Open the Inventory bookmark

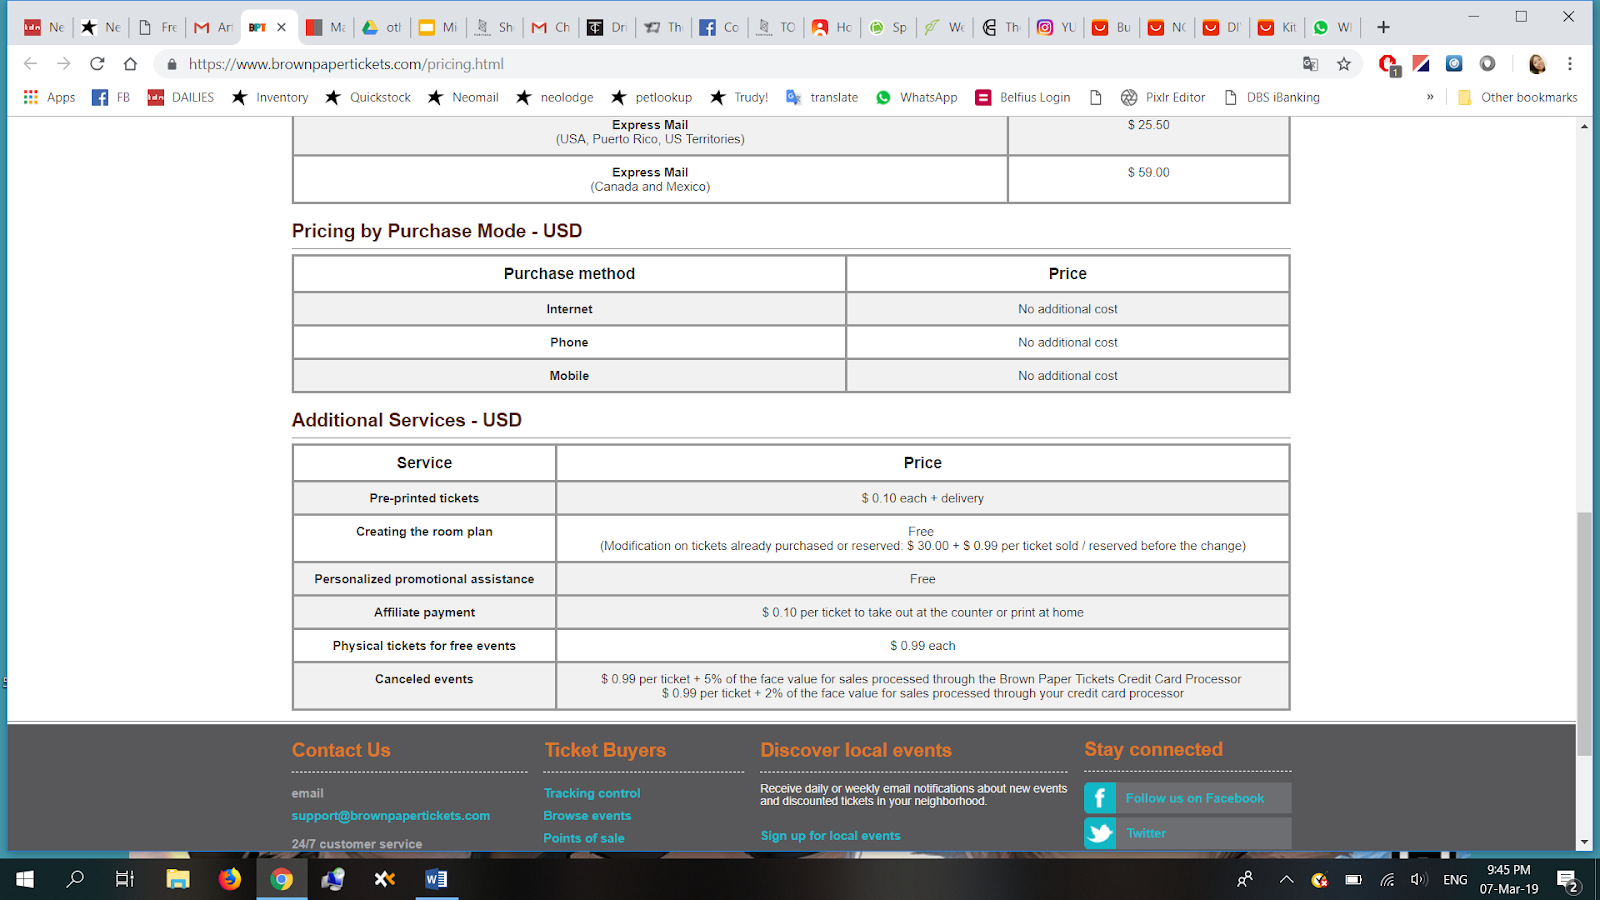[x=270, y=97]
